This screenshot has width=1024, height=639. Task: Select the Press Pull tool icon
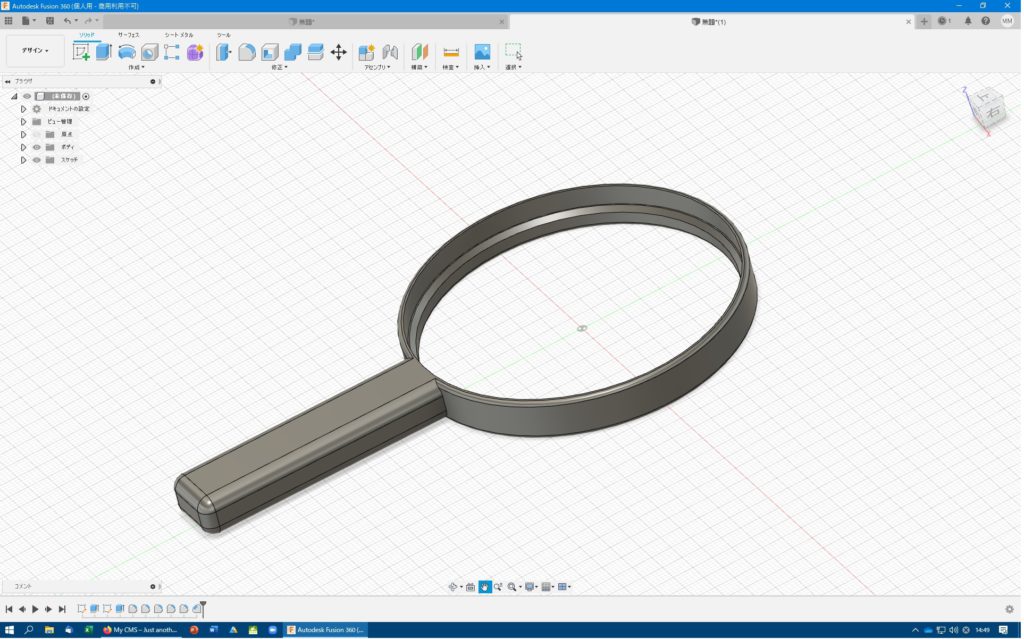pyautogui.click(x=224, y=52)
